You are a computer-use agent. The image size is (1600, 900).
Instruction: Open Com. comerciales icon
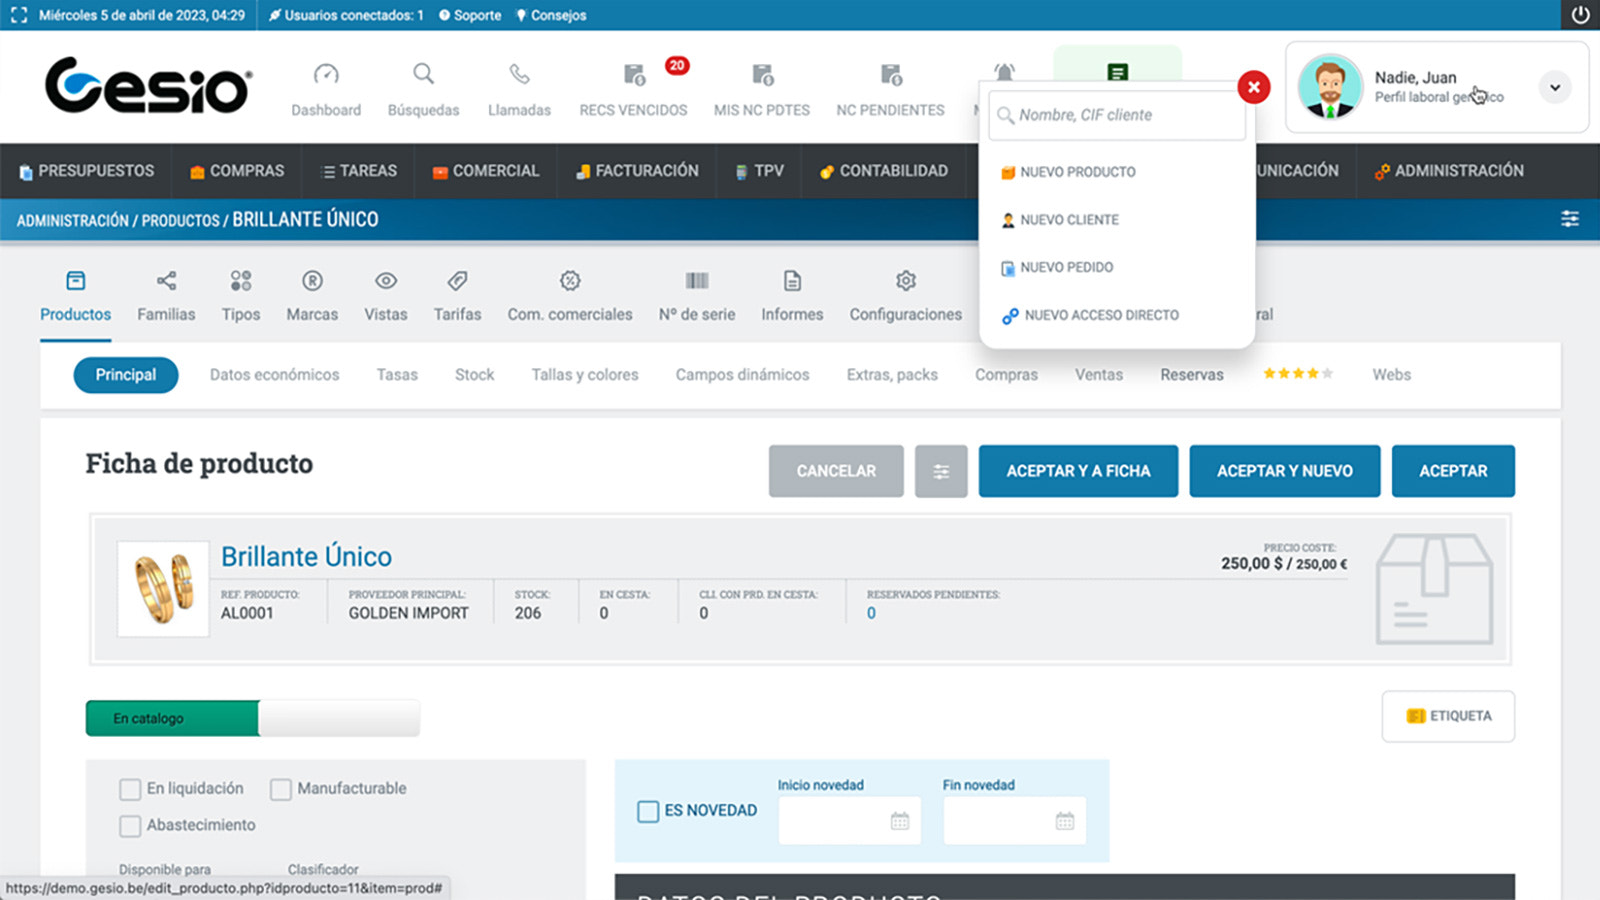(x=570, y=281)
